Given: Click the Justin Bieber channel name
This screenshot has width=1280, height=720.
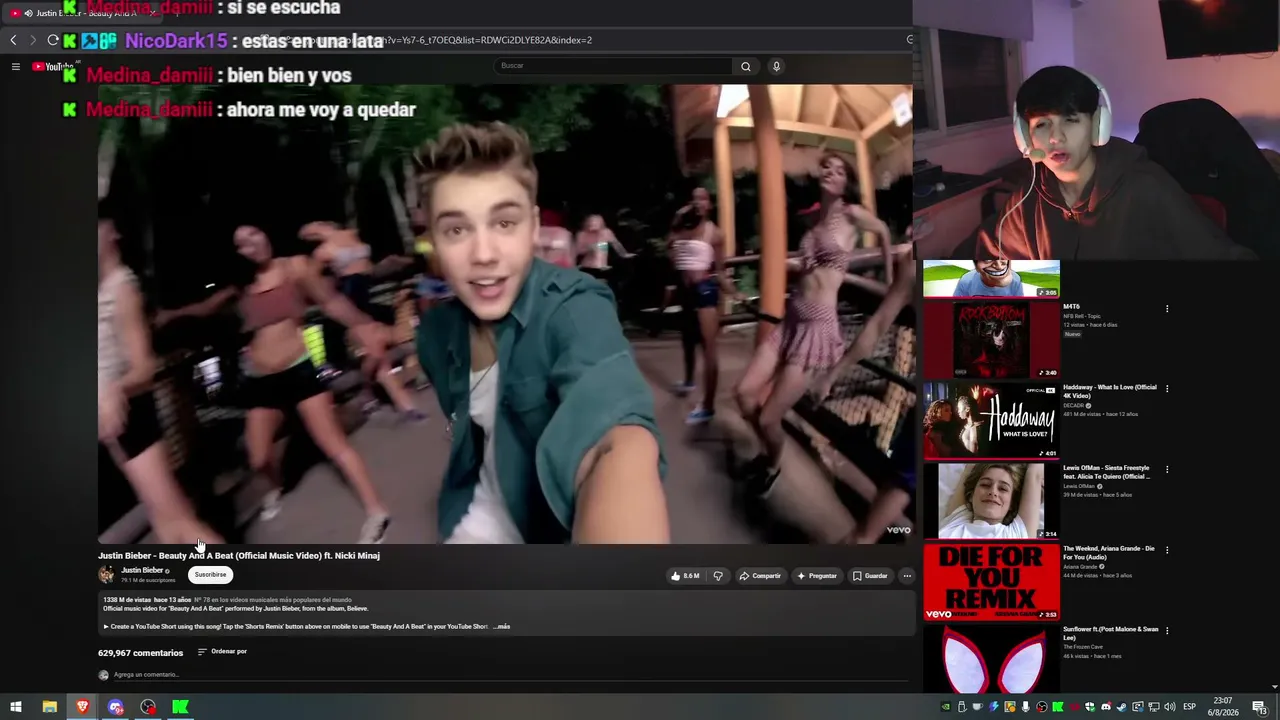Looking at the screenshot, I should (142, 570).
